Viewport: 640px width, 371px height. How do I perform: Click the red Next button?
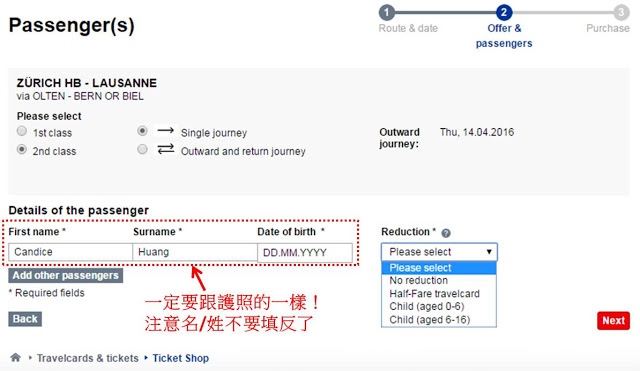point(613,320)
